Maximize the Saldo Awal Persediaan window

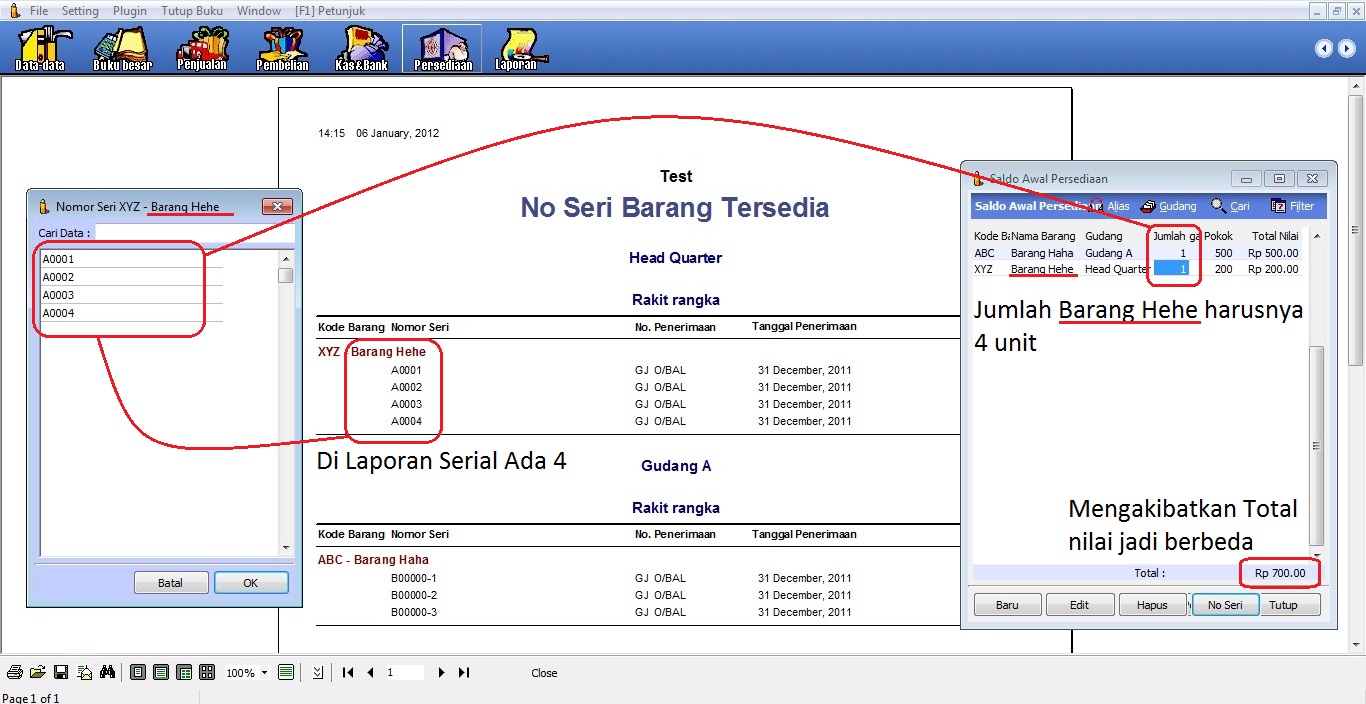pos(1279,179)
